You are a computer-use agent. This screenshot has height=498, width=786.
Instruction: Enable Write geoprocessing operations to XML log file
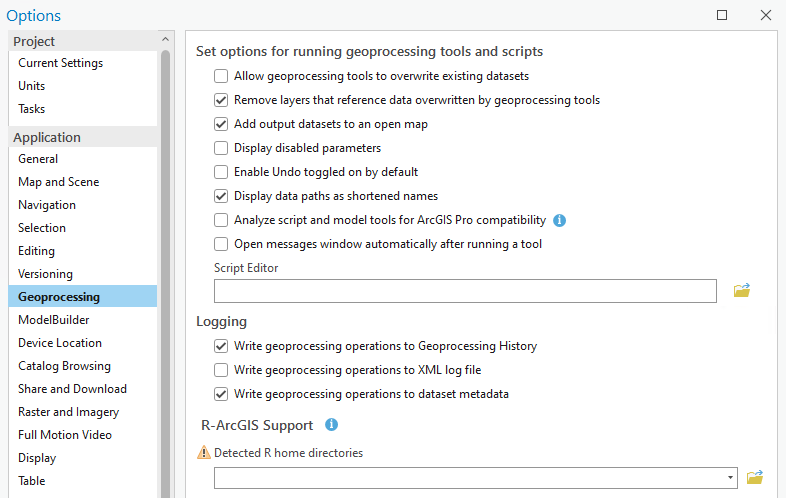(221, 370)
